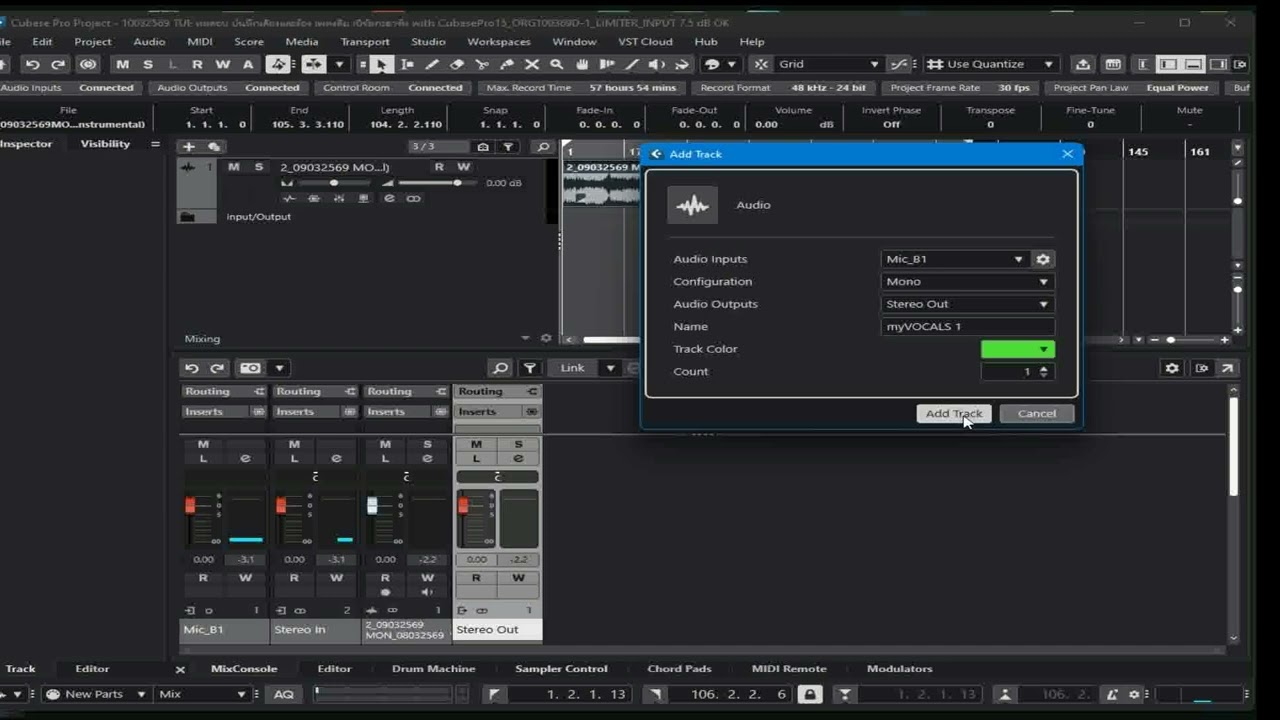1280x720 pixels.
Task: Switch to the Drum Machine tab
Action: pos(433,669)
